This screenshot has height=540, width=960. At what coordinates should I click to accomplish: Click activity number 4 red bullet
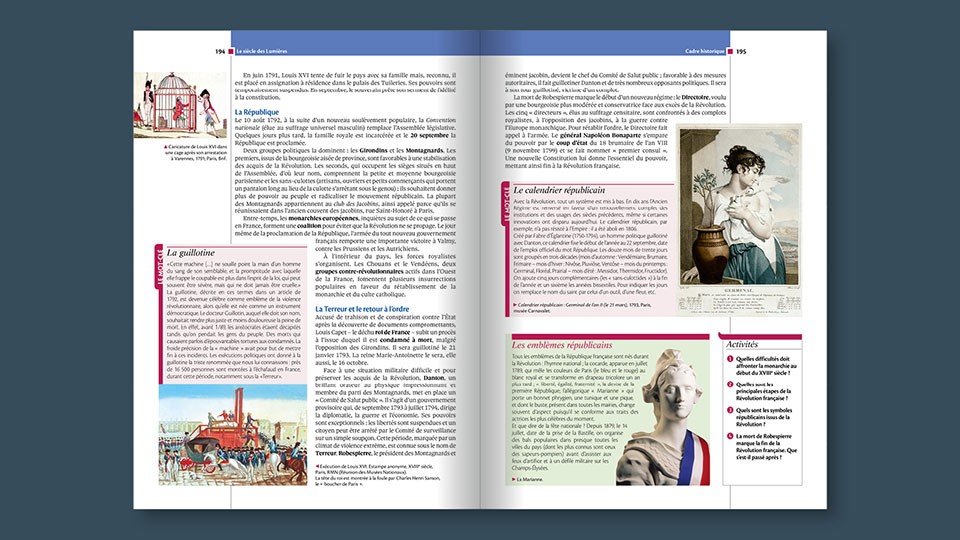point(730,436)
